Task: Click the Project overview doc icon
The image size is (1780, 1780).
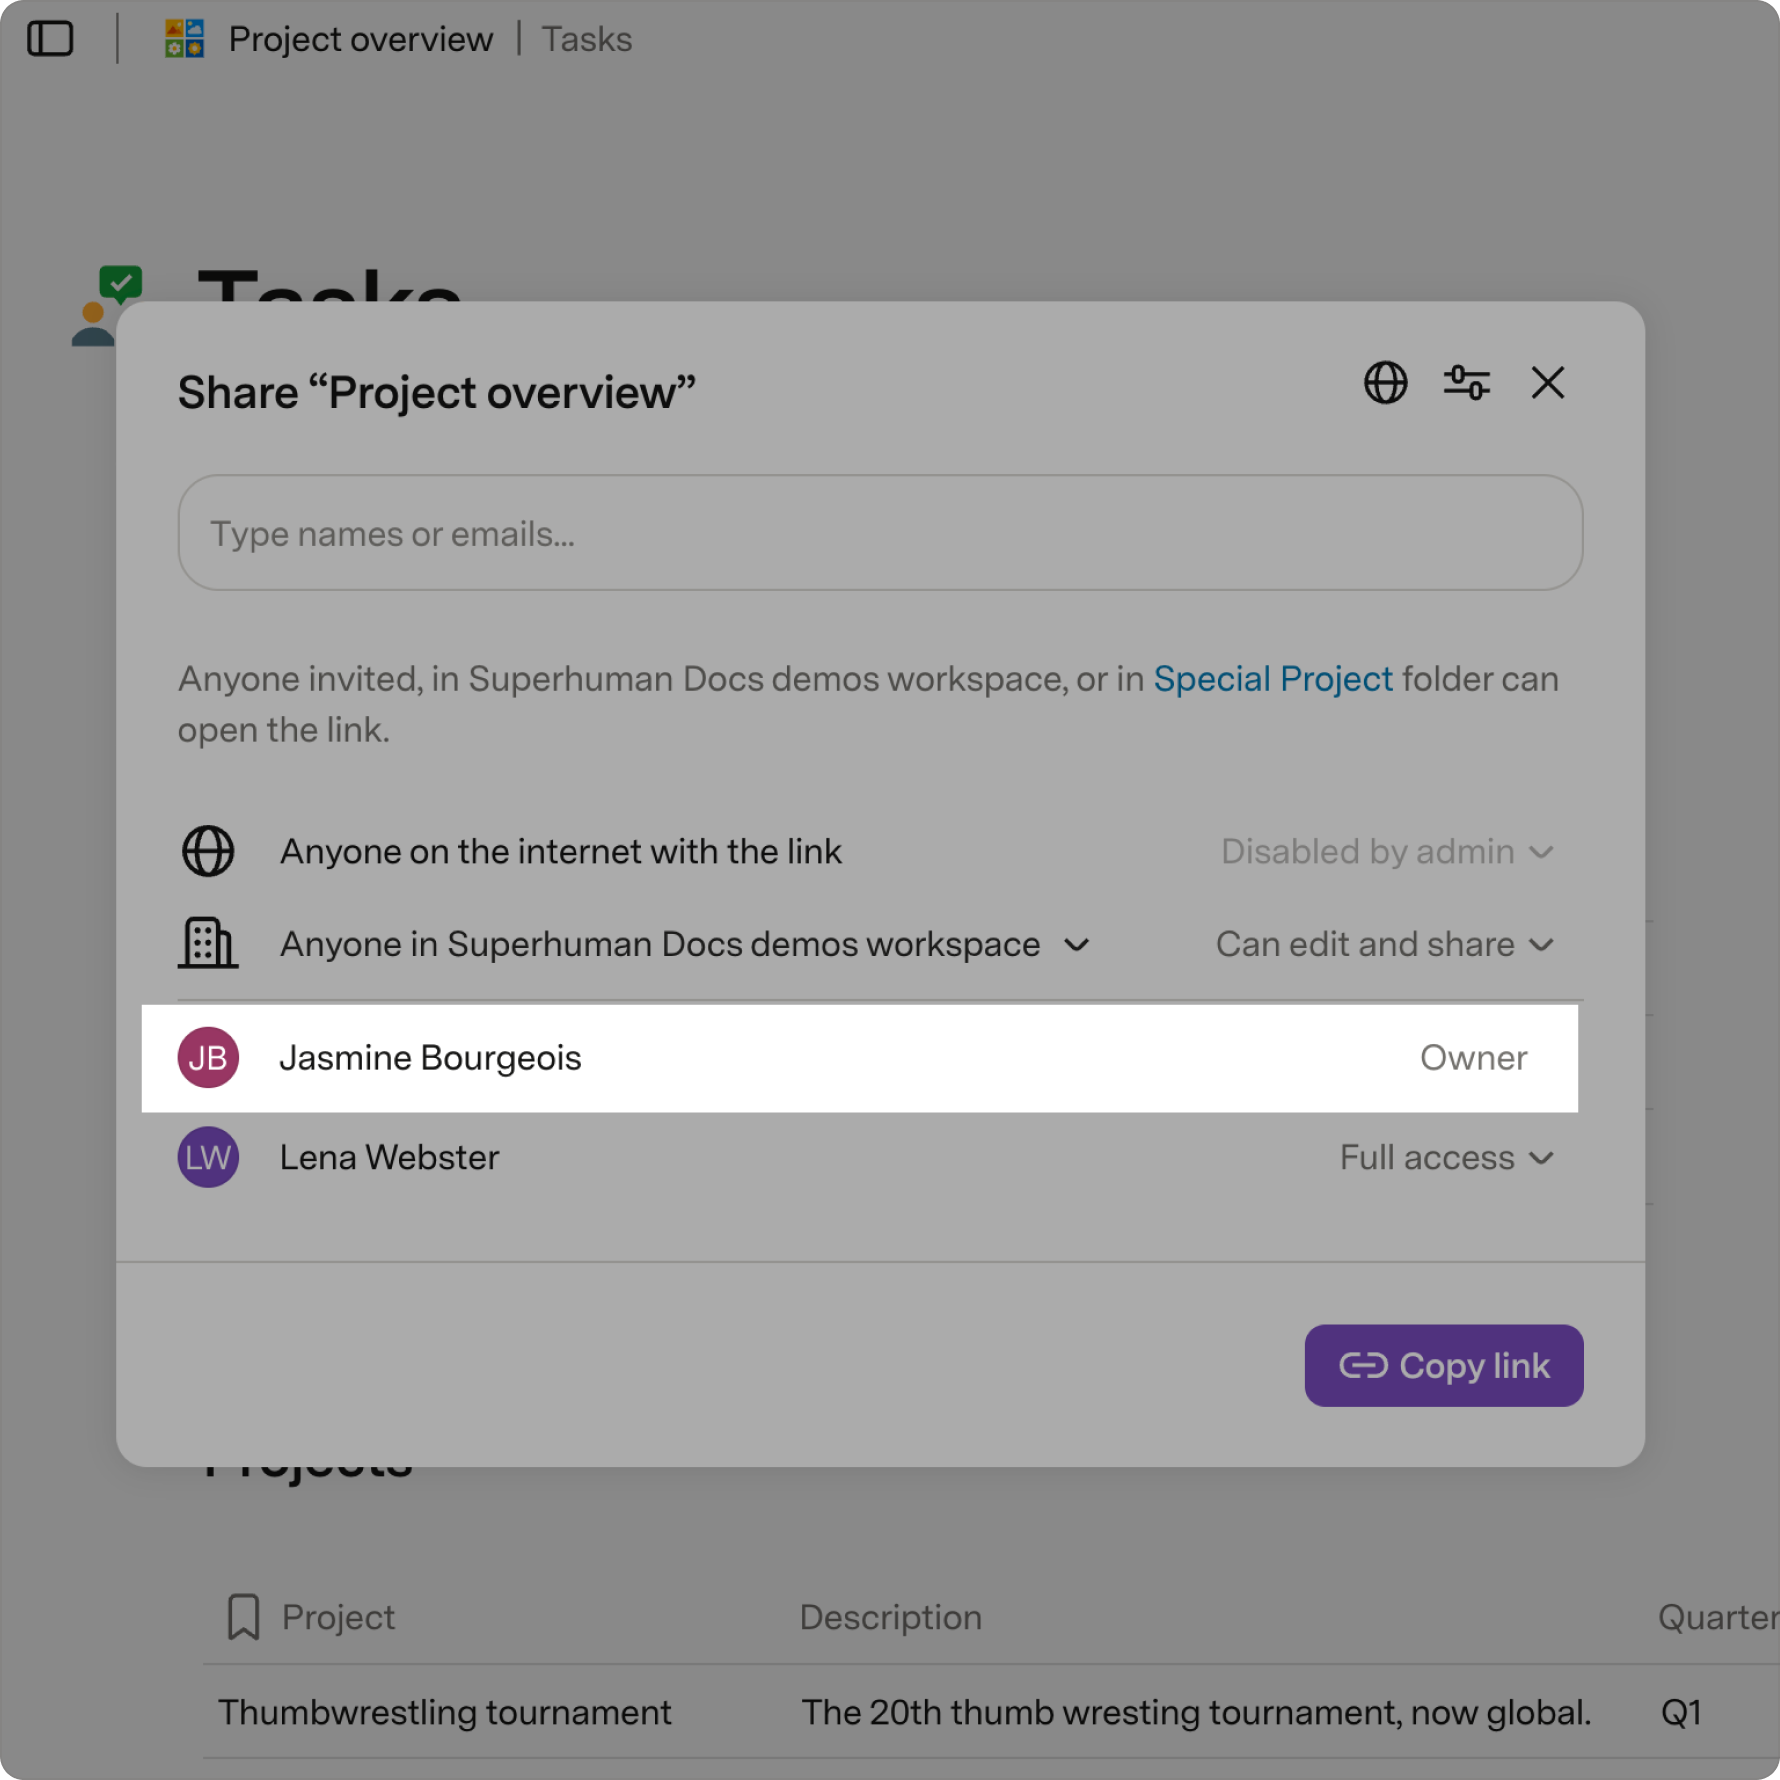Action: [184, 39]
